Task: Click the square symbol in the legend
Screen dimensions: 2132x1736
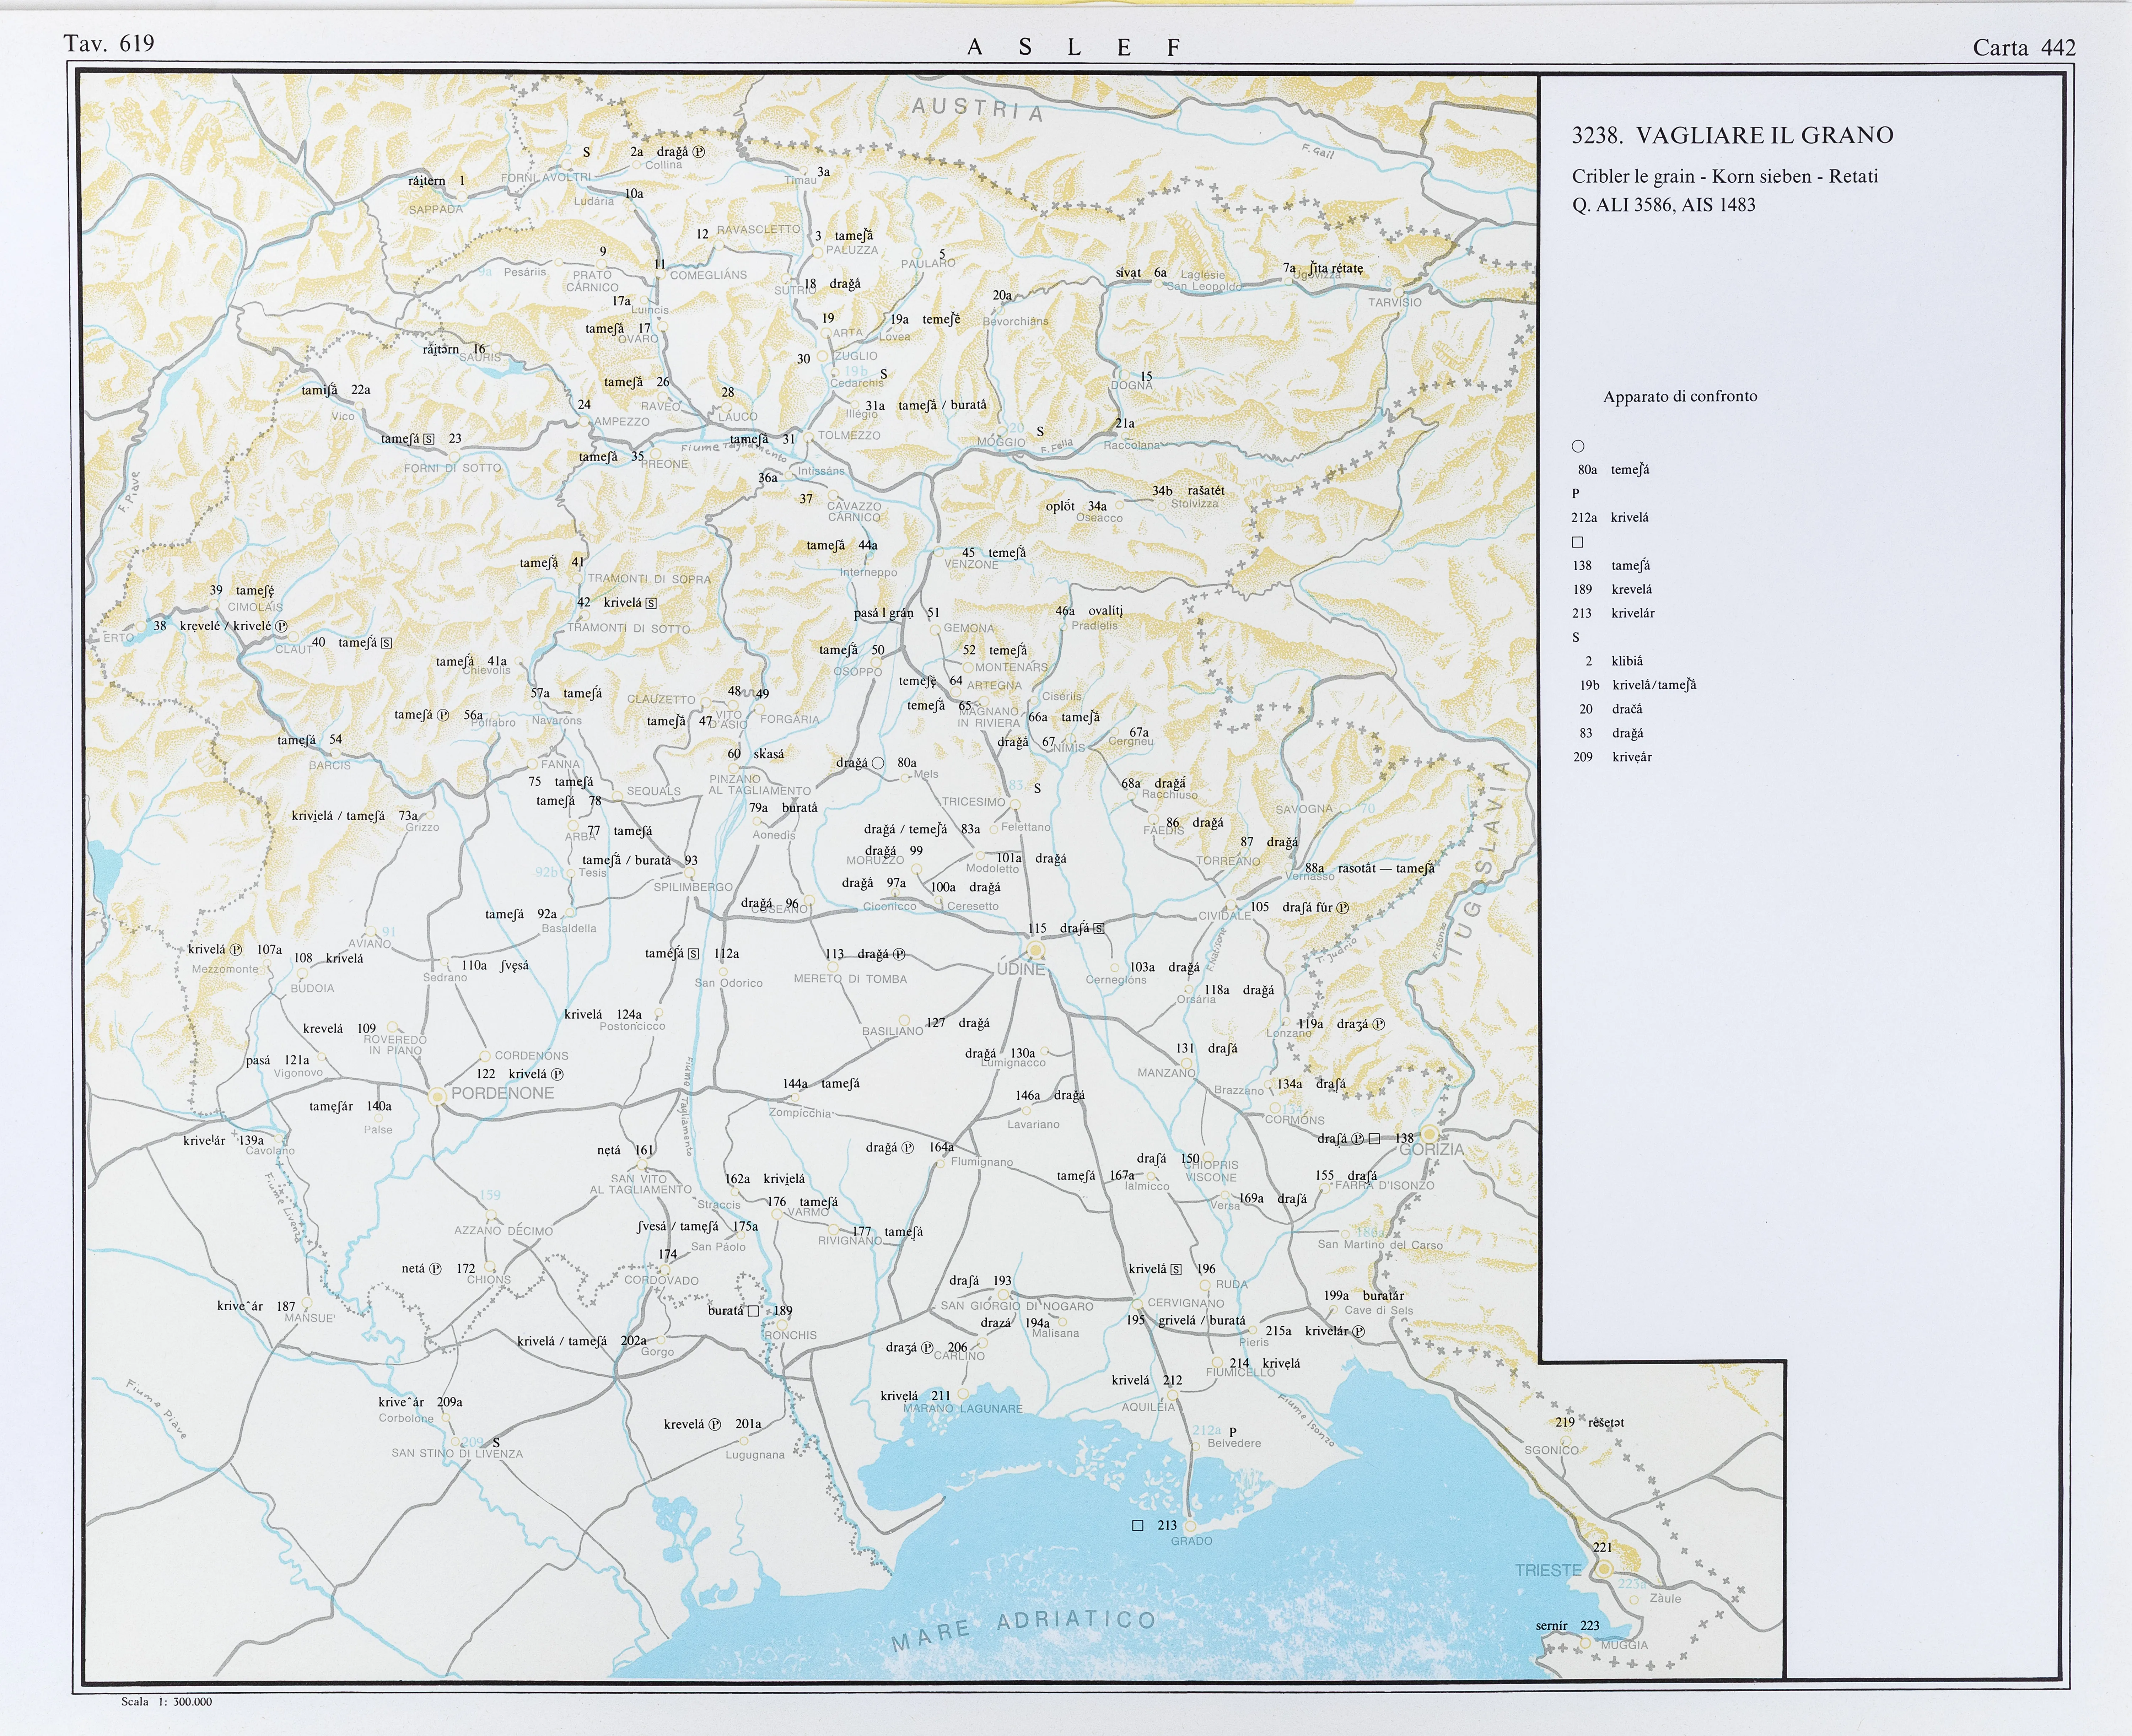Action: (1578, 542)
